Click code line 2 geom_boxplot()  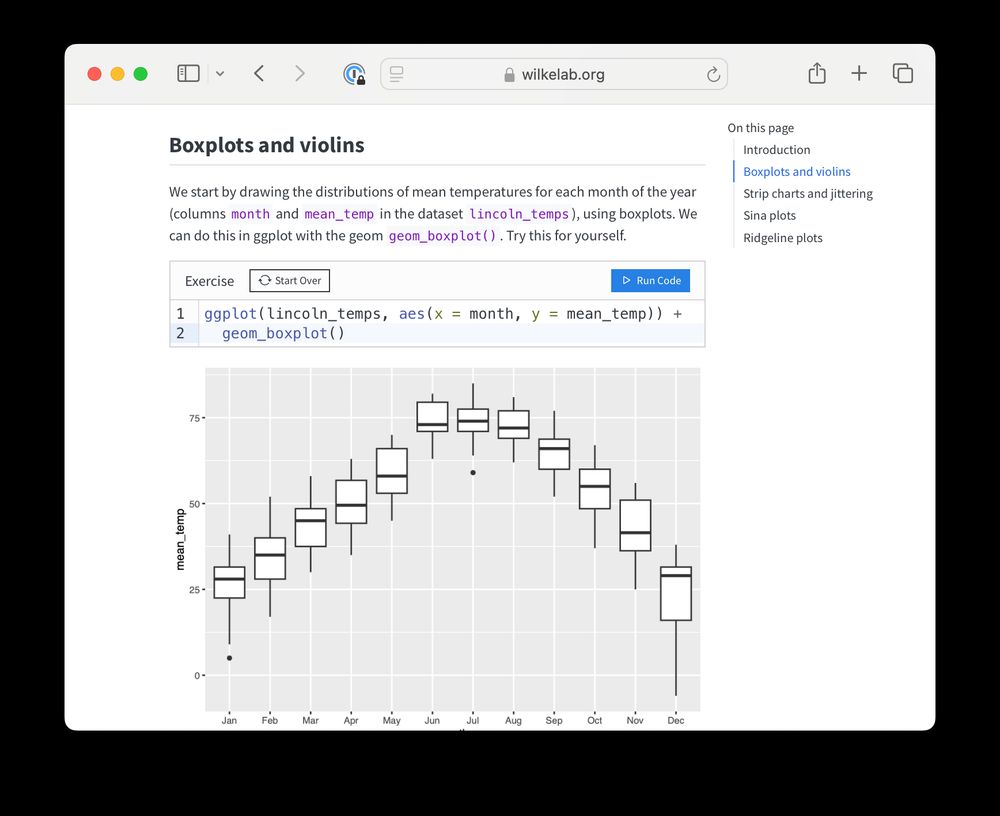283,333
